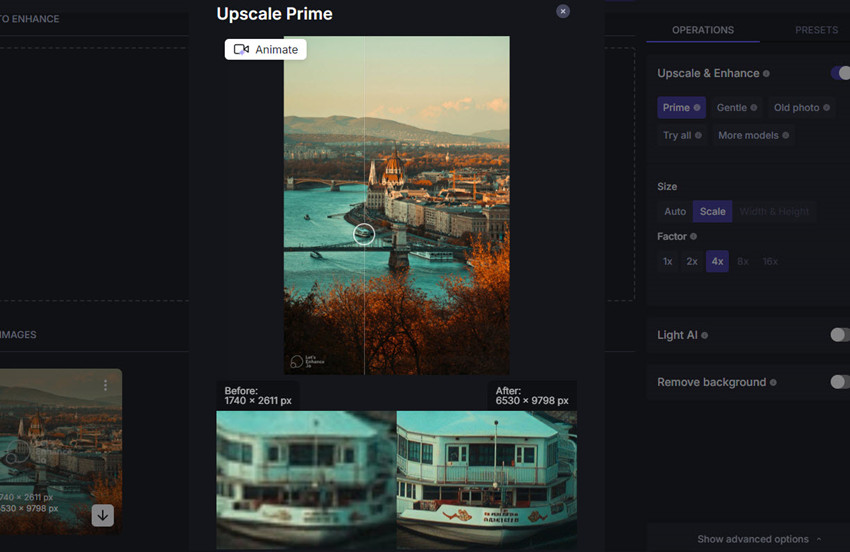Click info icon beside Remove background
Image resolution: width=850 pixels, height=552 pixels.
[773, 382]
